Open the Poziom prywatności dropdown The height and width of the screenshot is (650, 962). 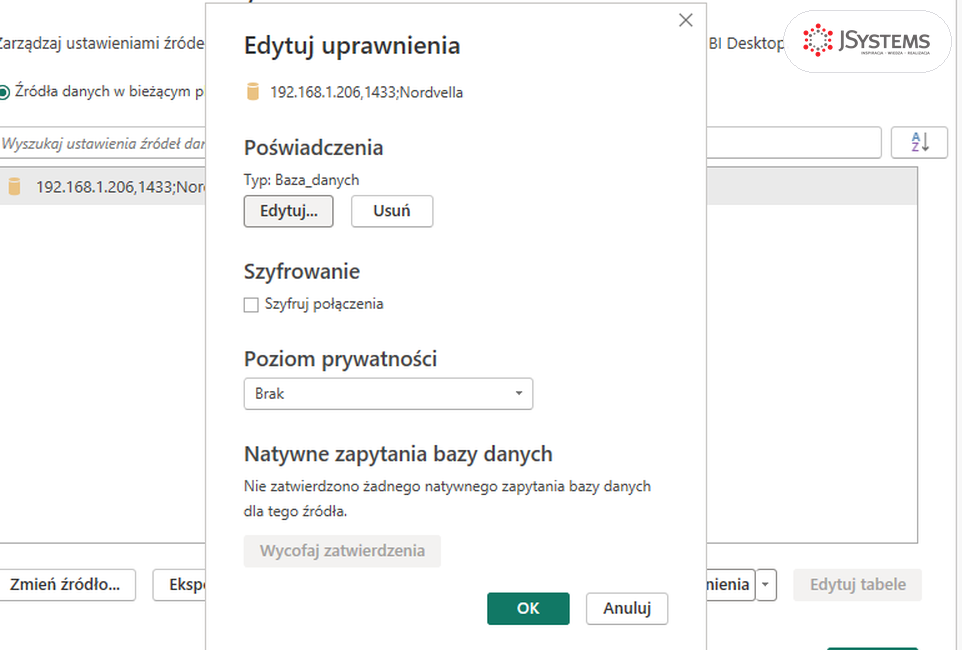click(x=388, y=393)
